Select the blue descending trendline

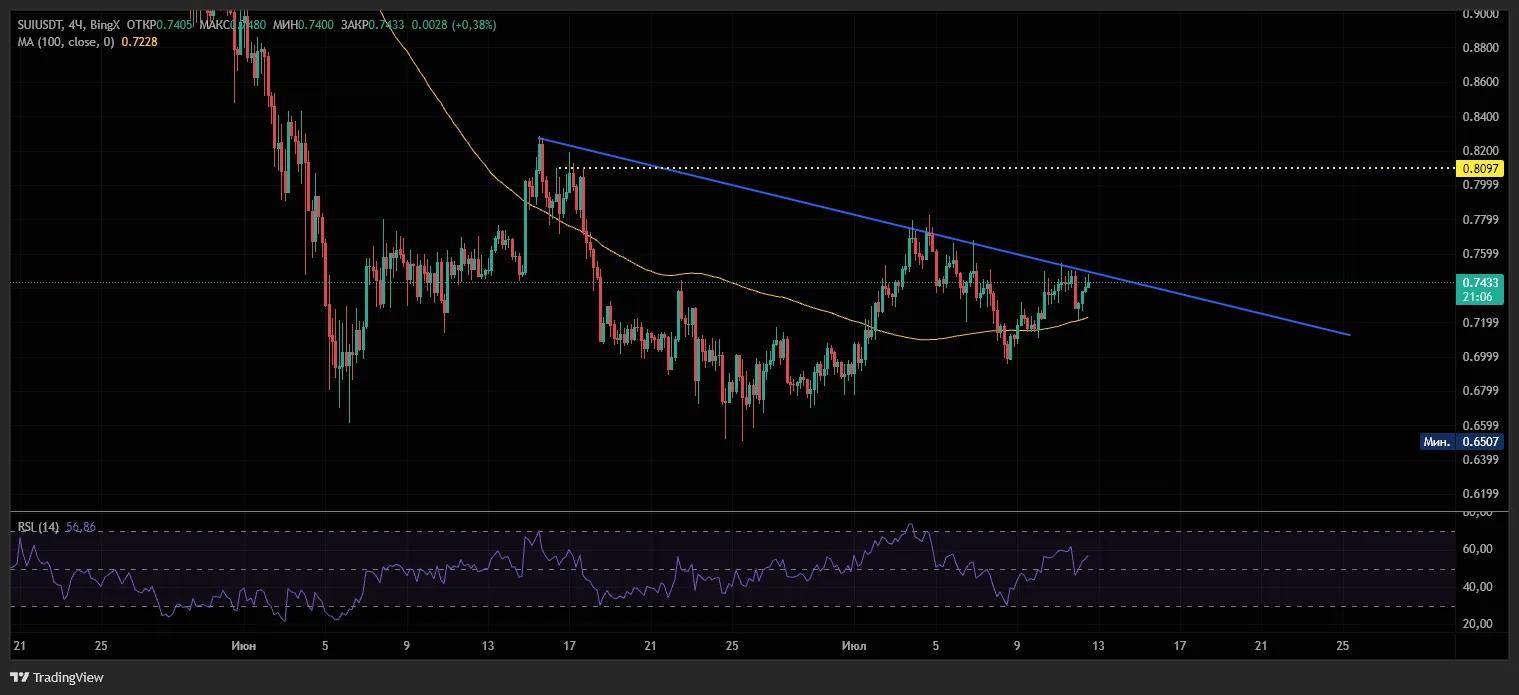pyautogui.click(x=944, y=236)
